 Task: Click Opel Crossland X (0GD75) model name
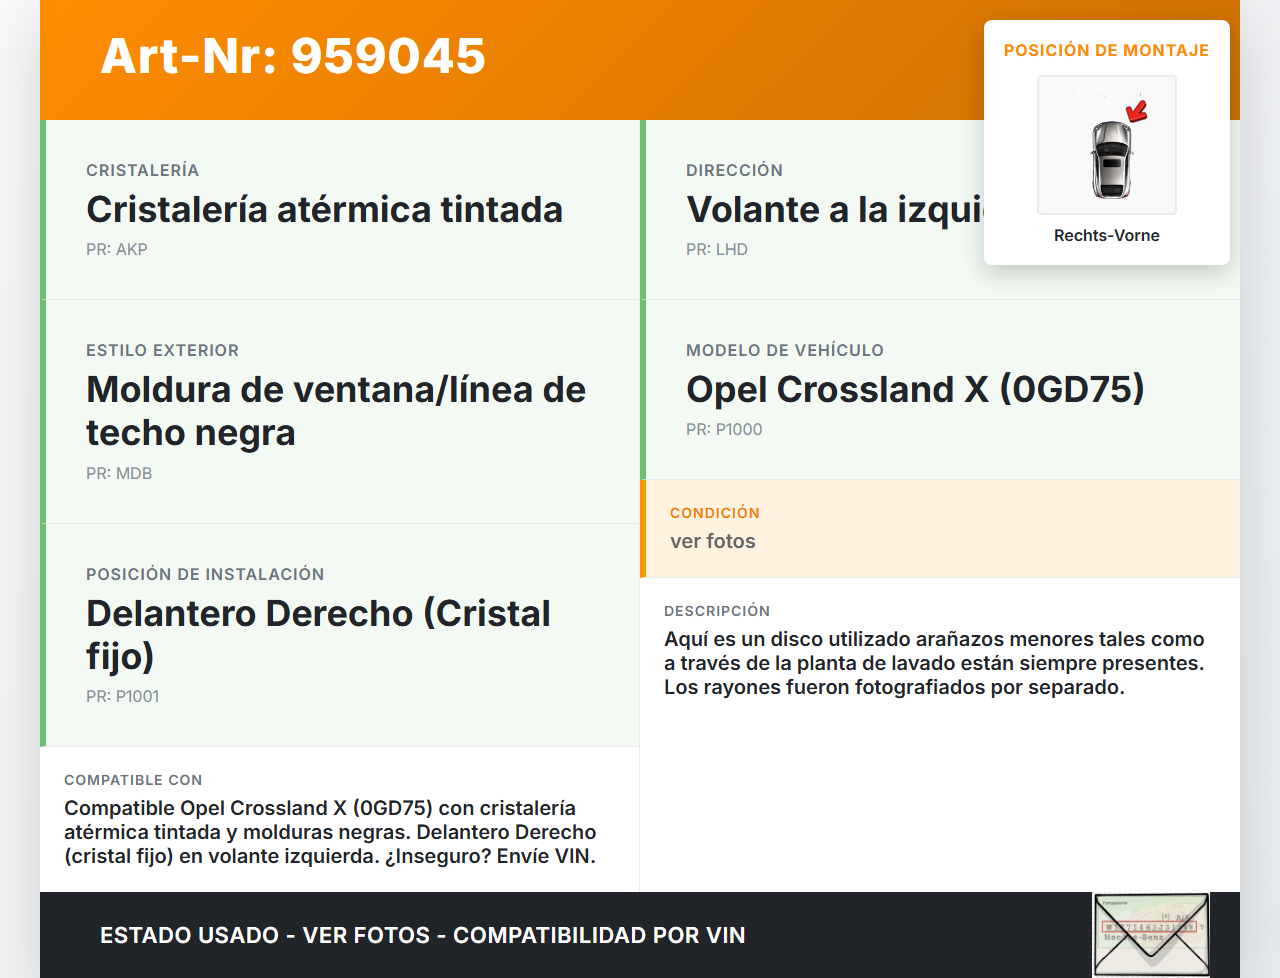click(915, 390)
